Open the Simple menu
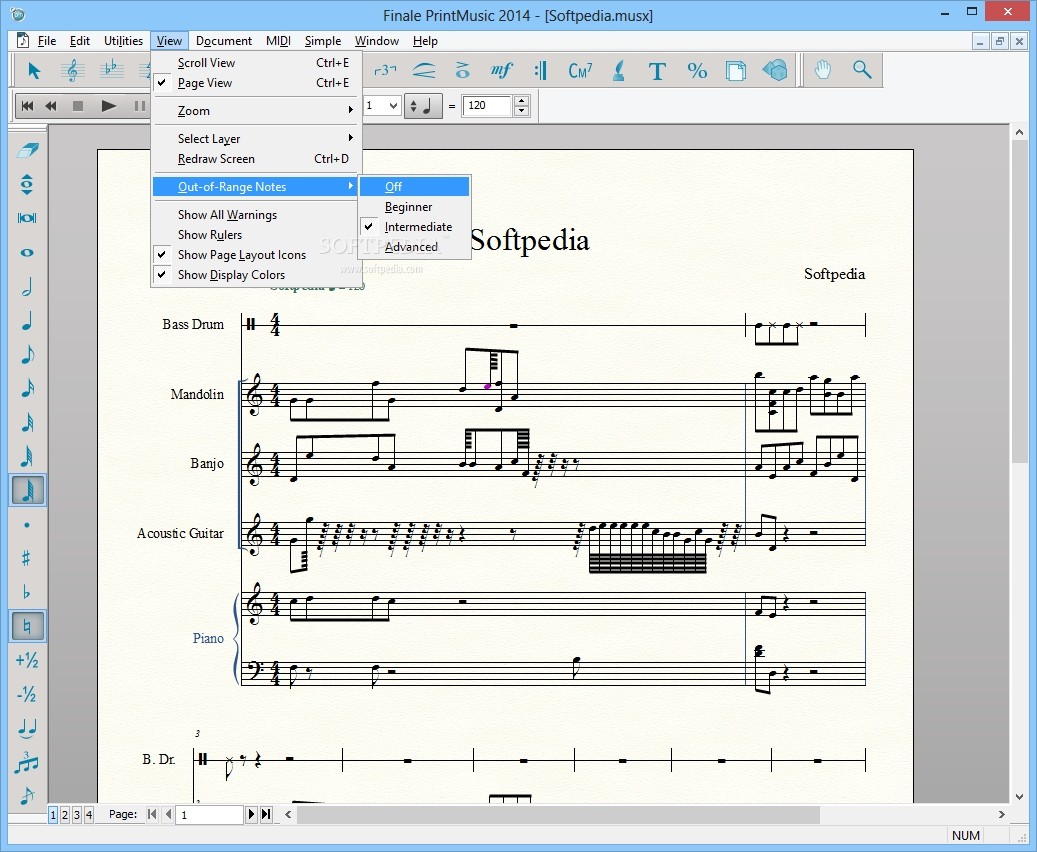1037x852 pixels. pos(323,41)
